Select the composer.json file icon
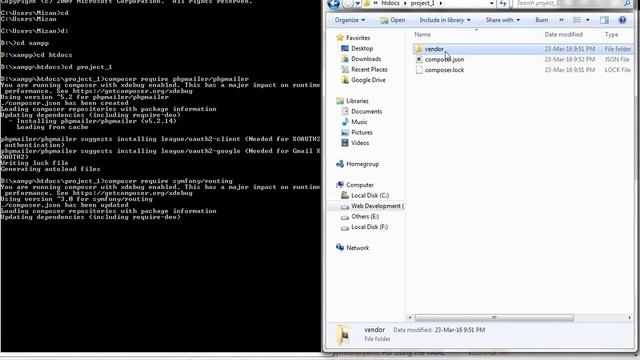Viewport: 640px width, 360px height. (419, 60)
